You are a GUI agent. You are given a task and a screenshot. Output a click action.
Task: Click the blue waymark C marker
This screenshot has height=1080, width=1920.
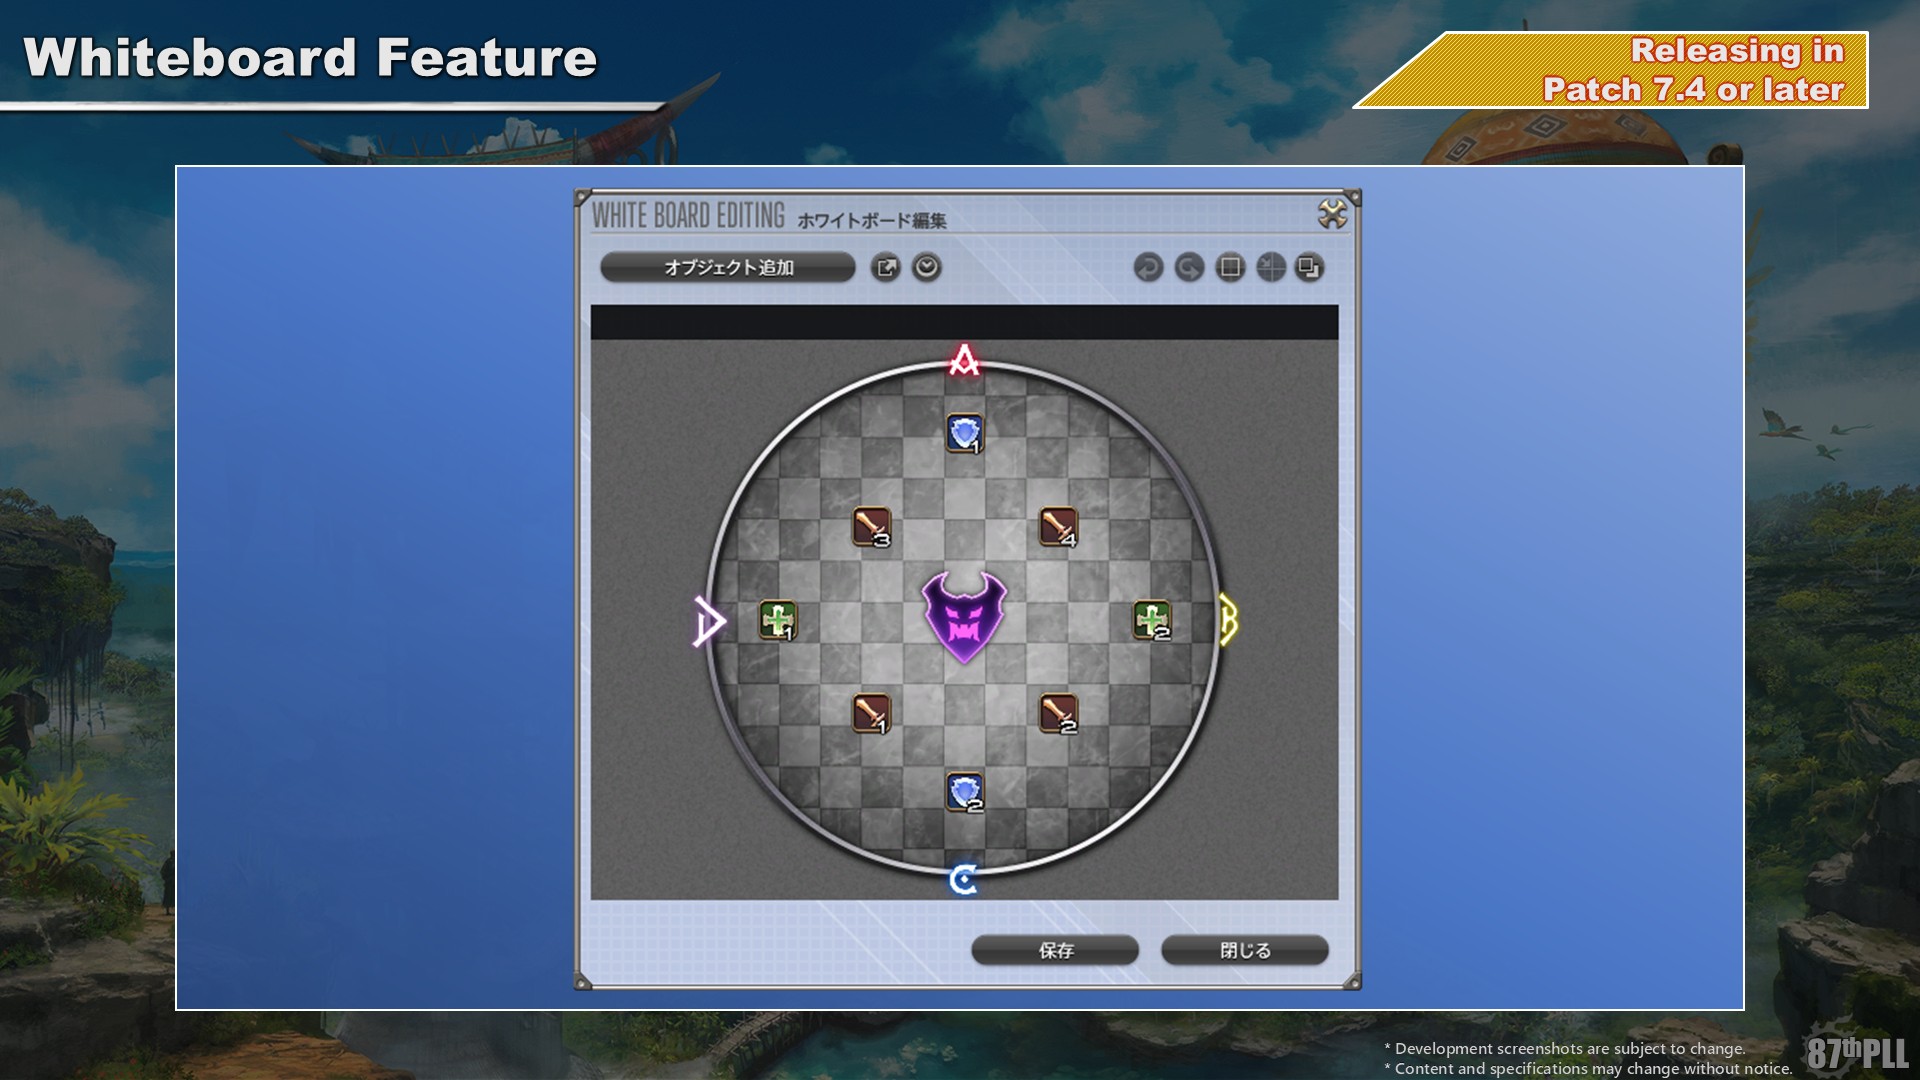pyautogui.click(x=963, y=879)
